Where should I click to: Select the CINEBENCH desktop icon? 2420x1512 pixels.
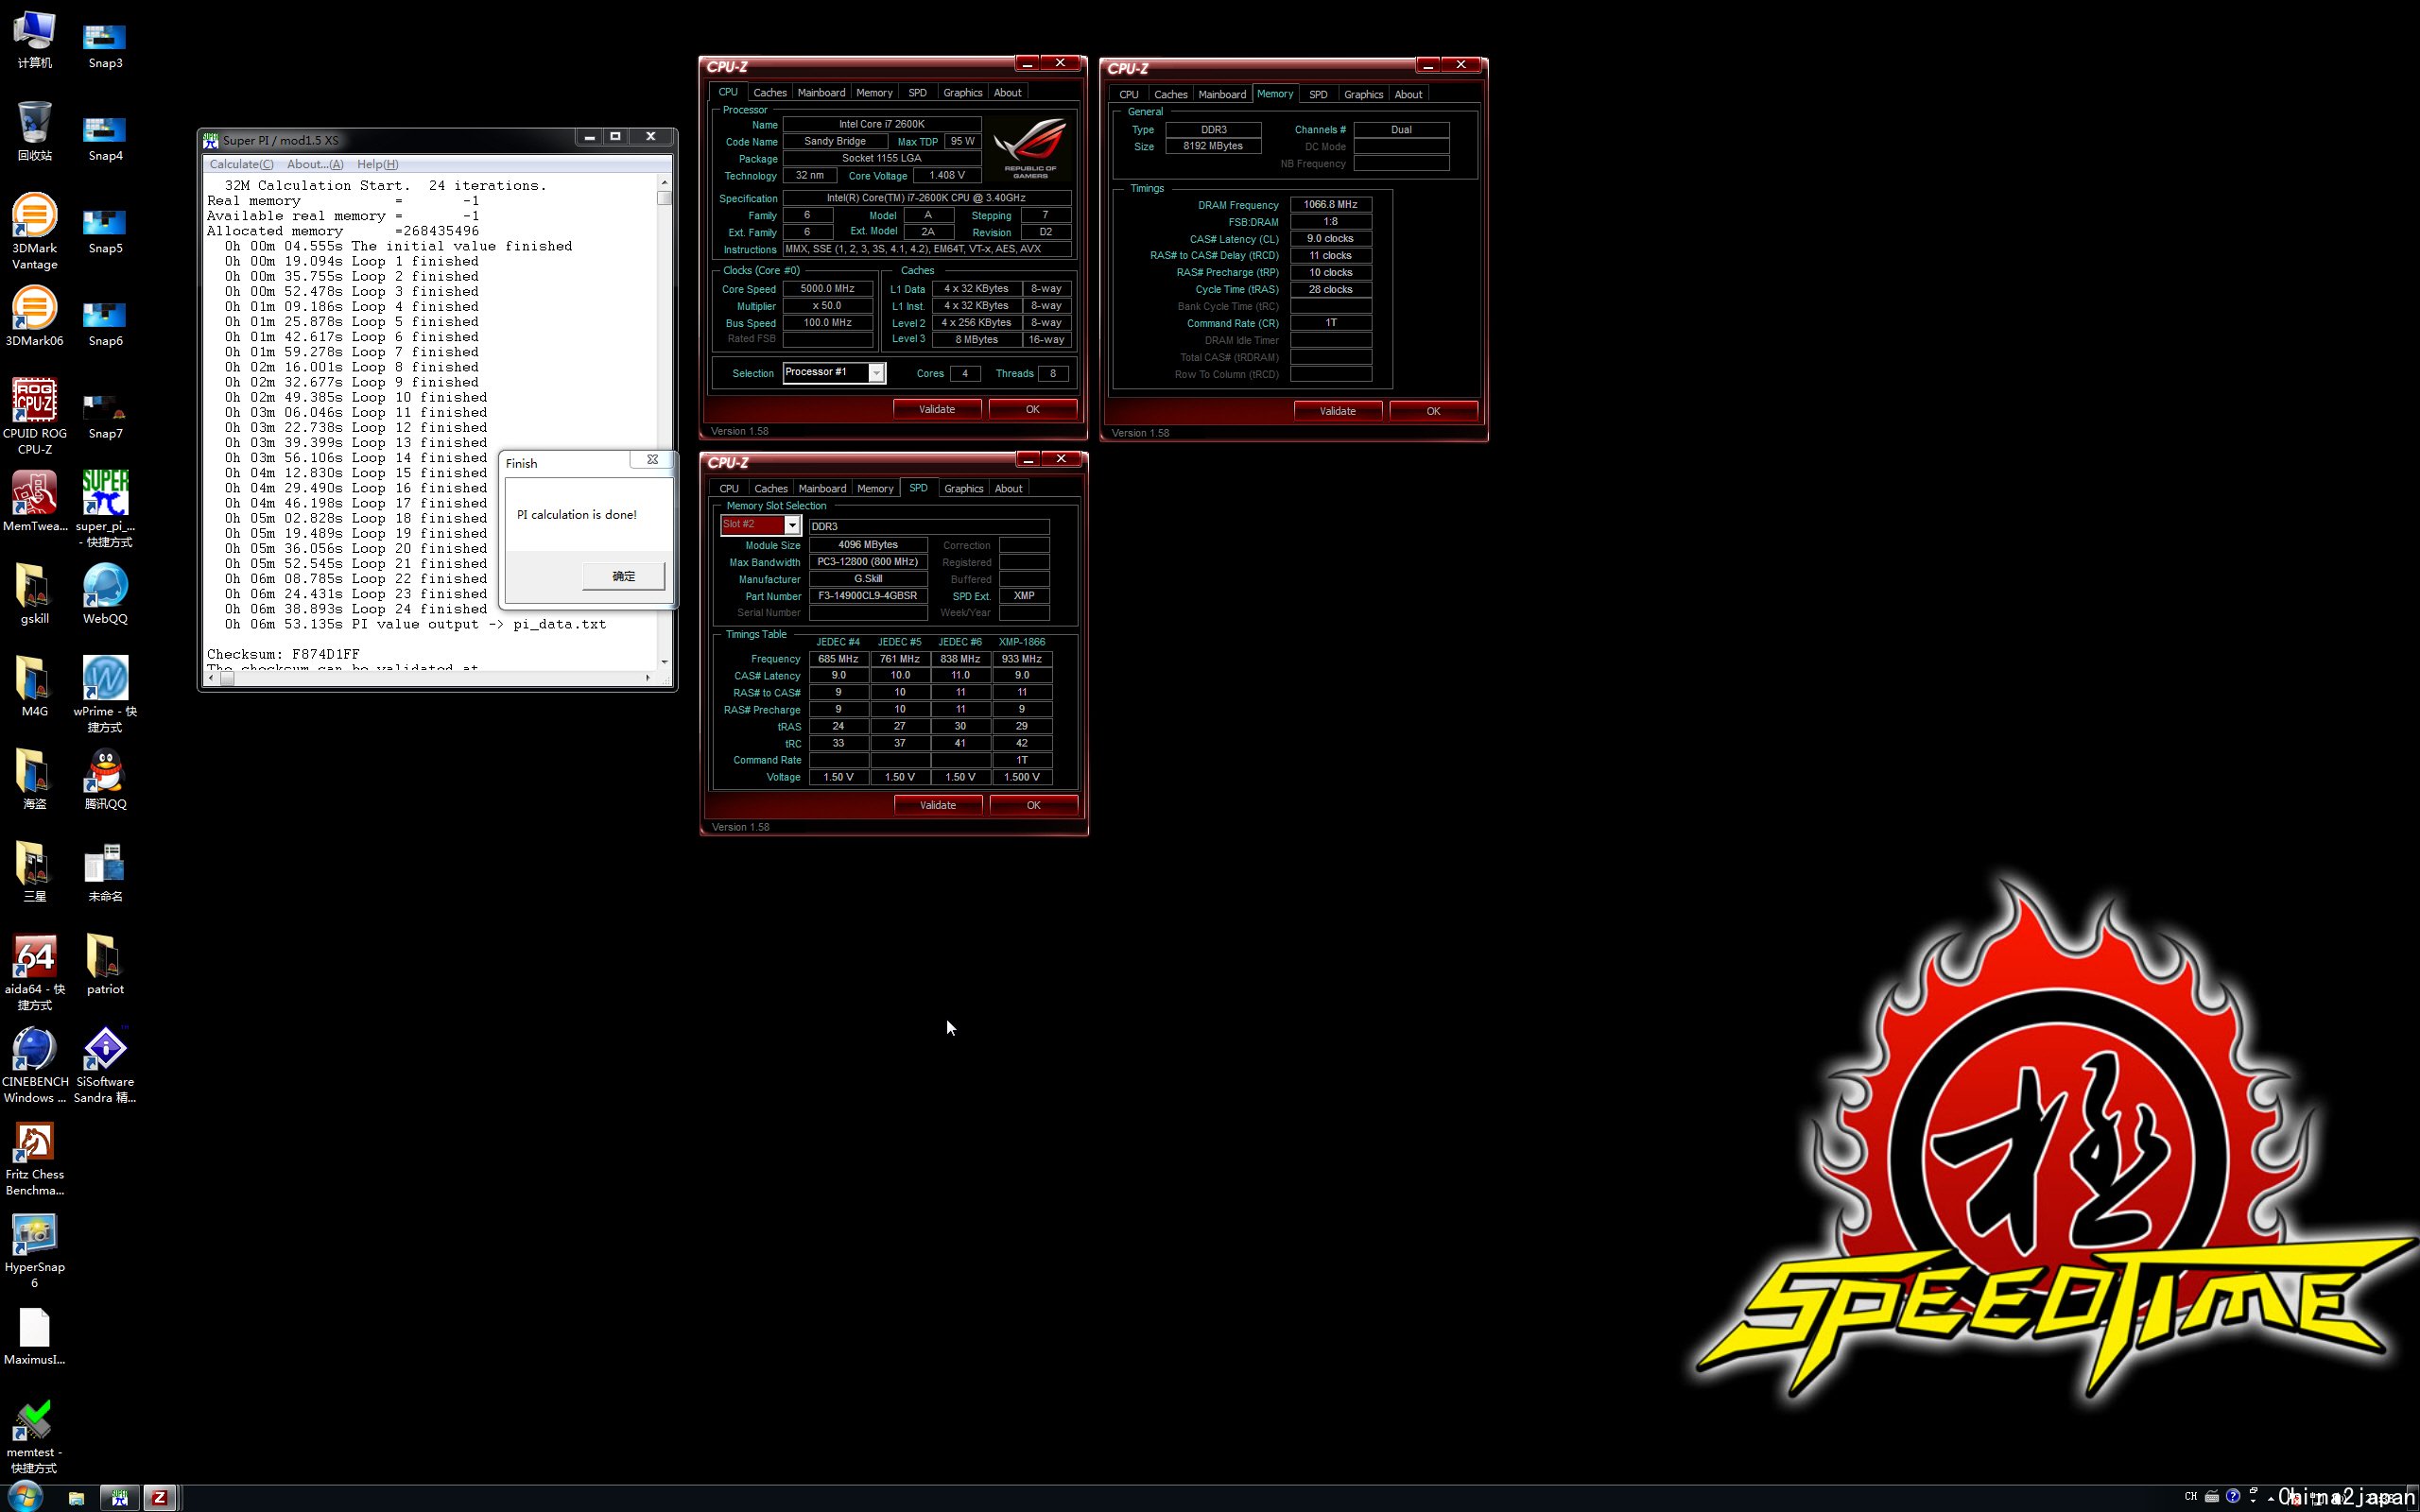[35, 1065]
